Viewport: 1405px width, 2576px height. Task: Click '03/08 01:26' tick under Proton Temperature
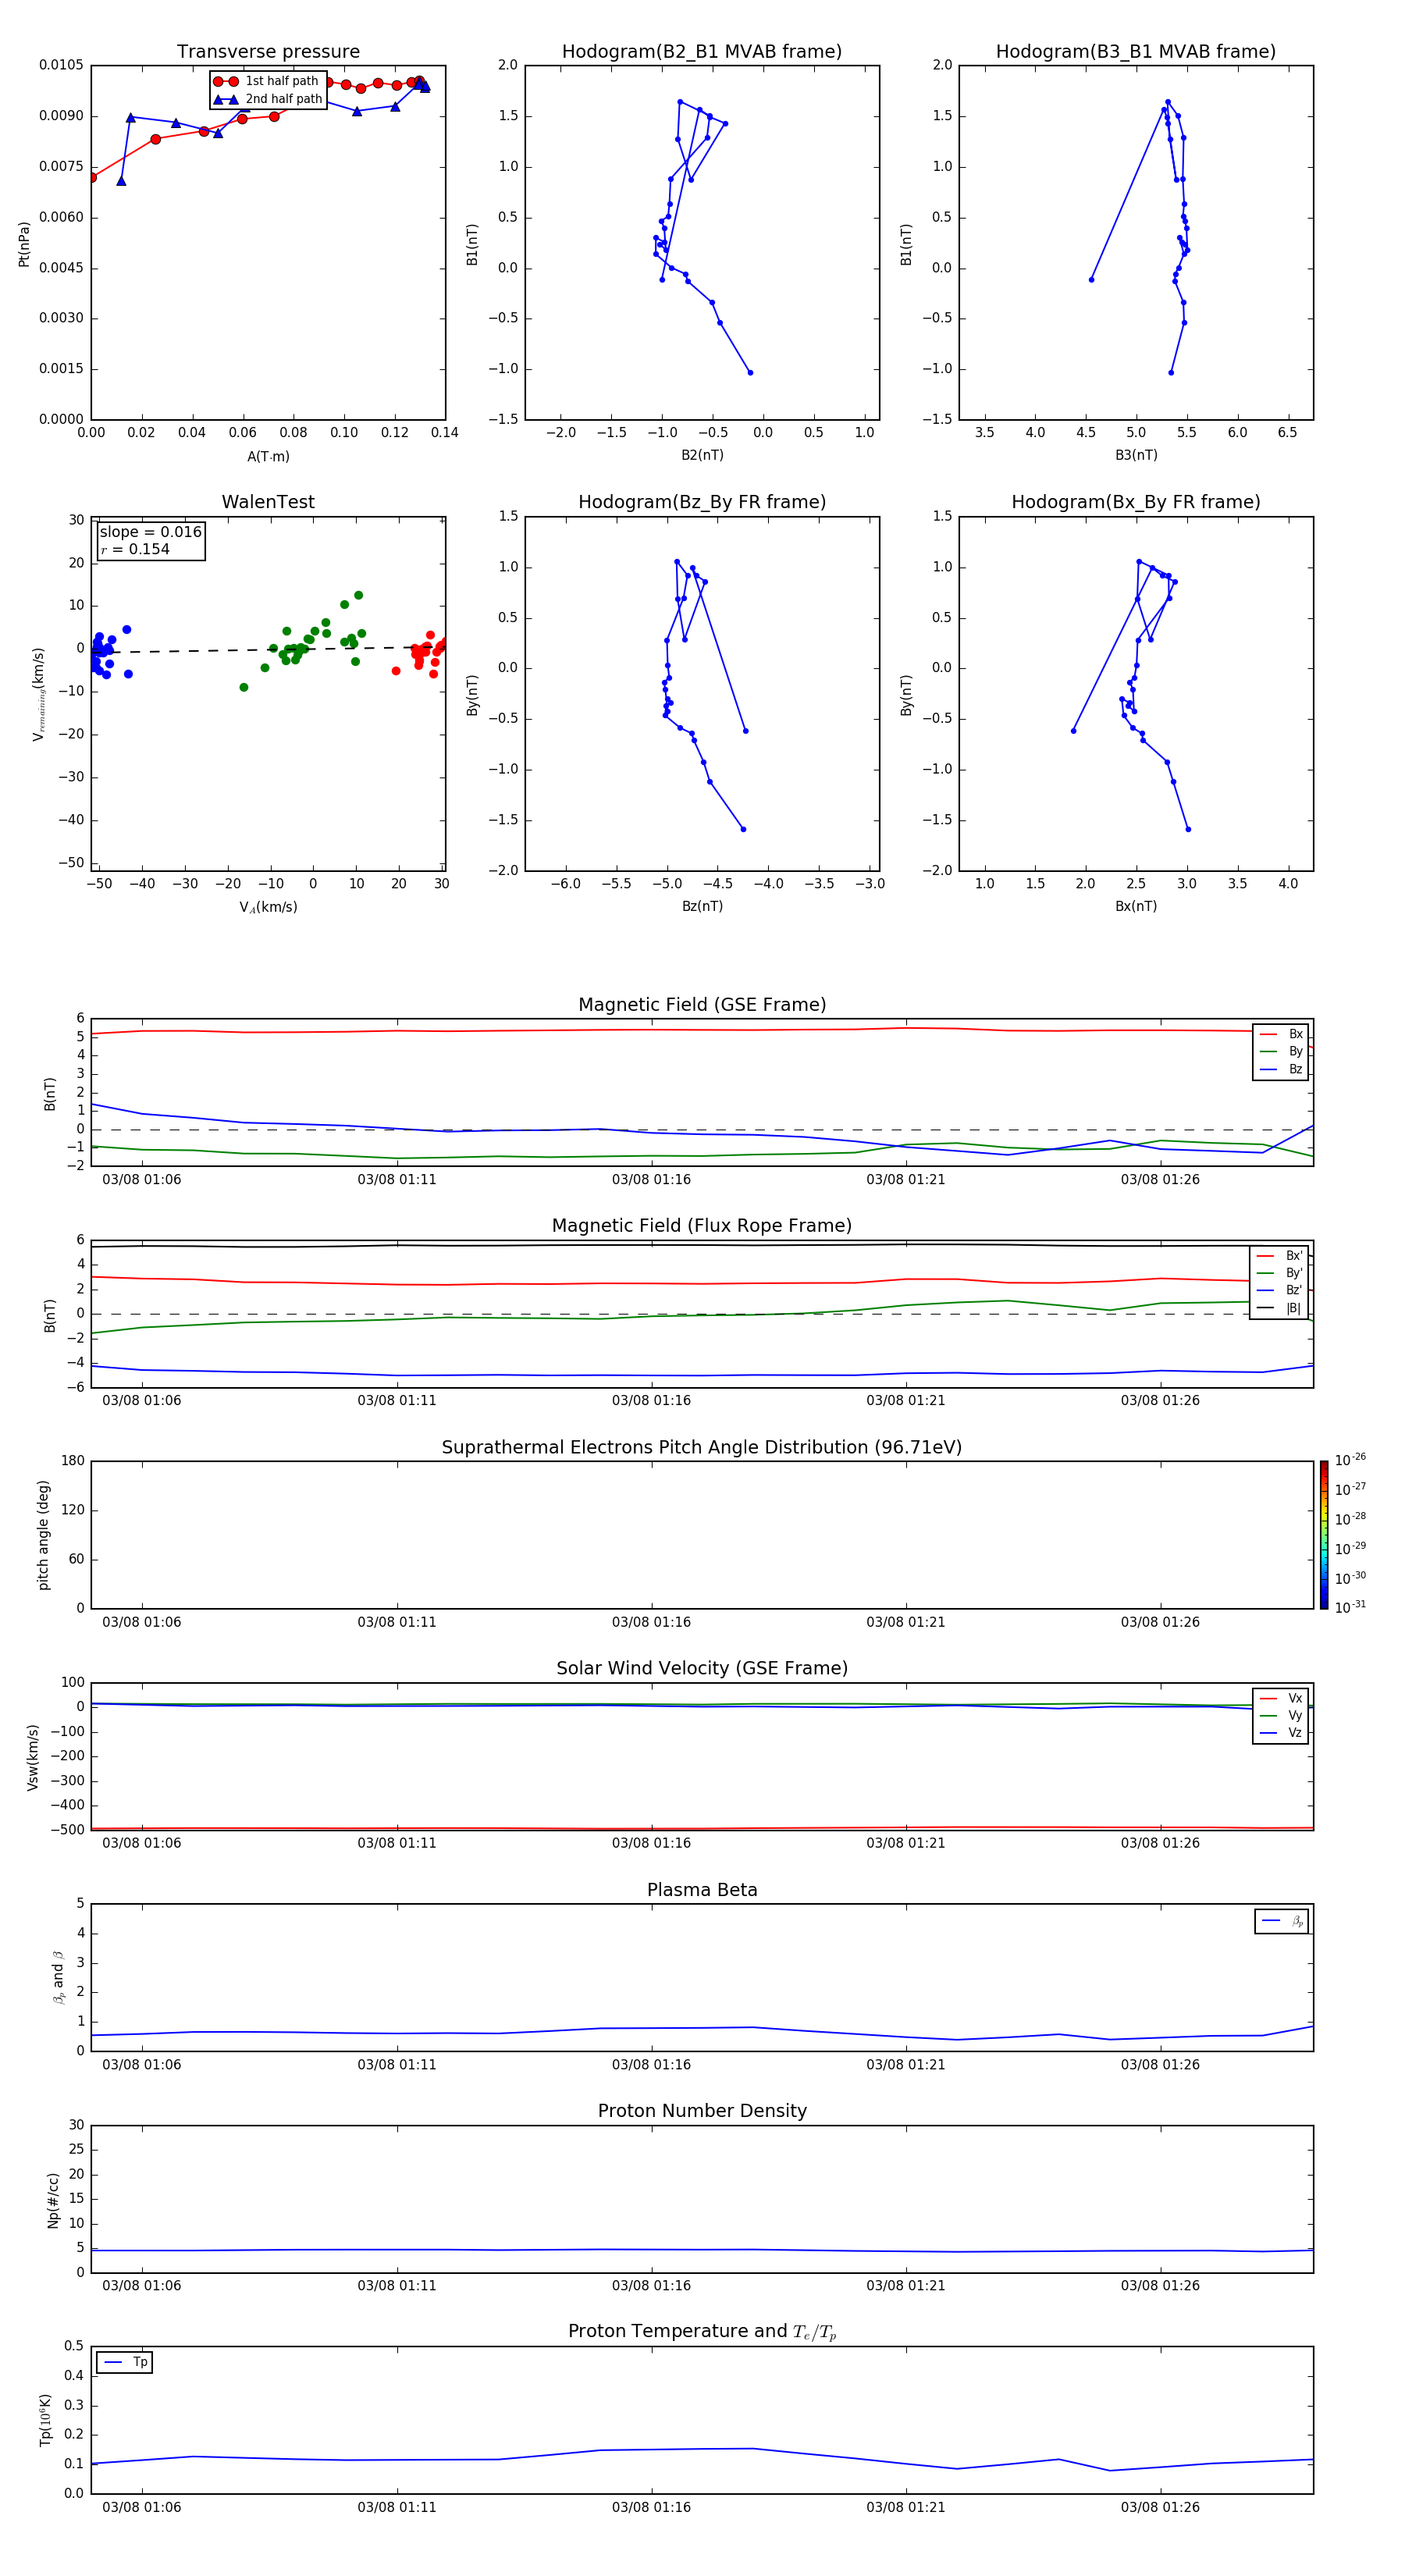1160,2507
